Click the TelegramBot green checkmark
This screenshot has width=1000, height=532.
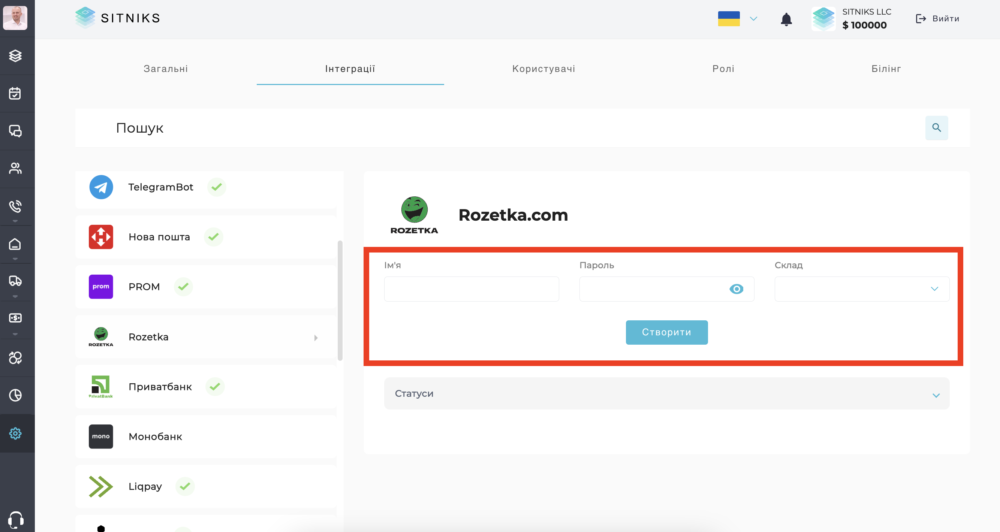click(217, 187)
